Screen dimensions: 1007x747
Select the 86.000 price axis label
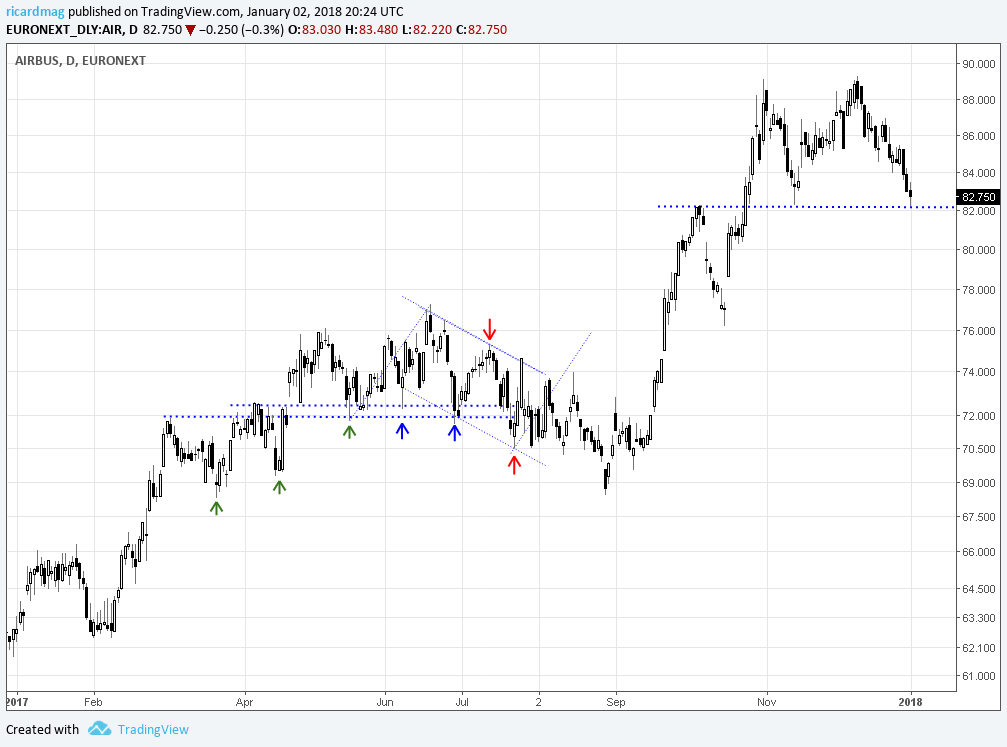pyautogui.click(x=979, y=136)
